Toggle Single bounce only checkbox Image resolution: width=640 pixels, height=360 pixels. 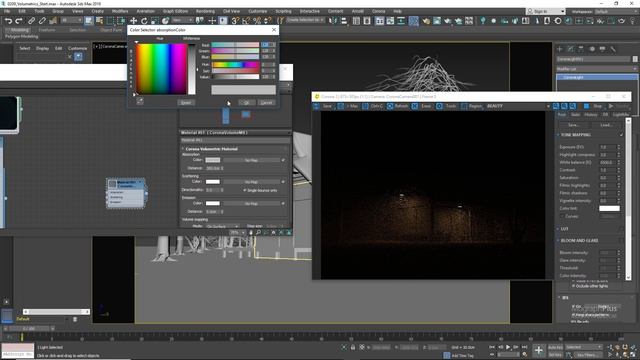245,190
